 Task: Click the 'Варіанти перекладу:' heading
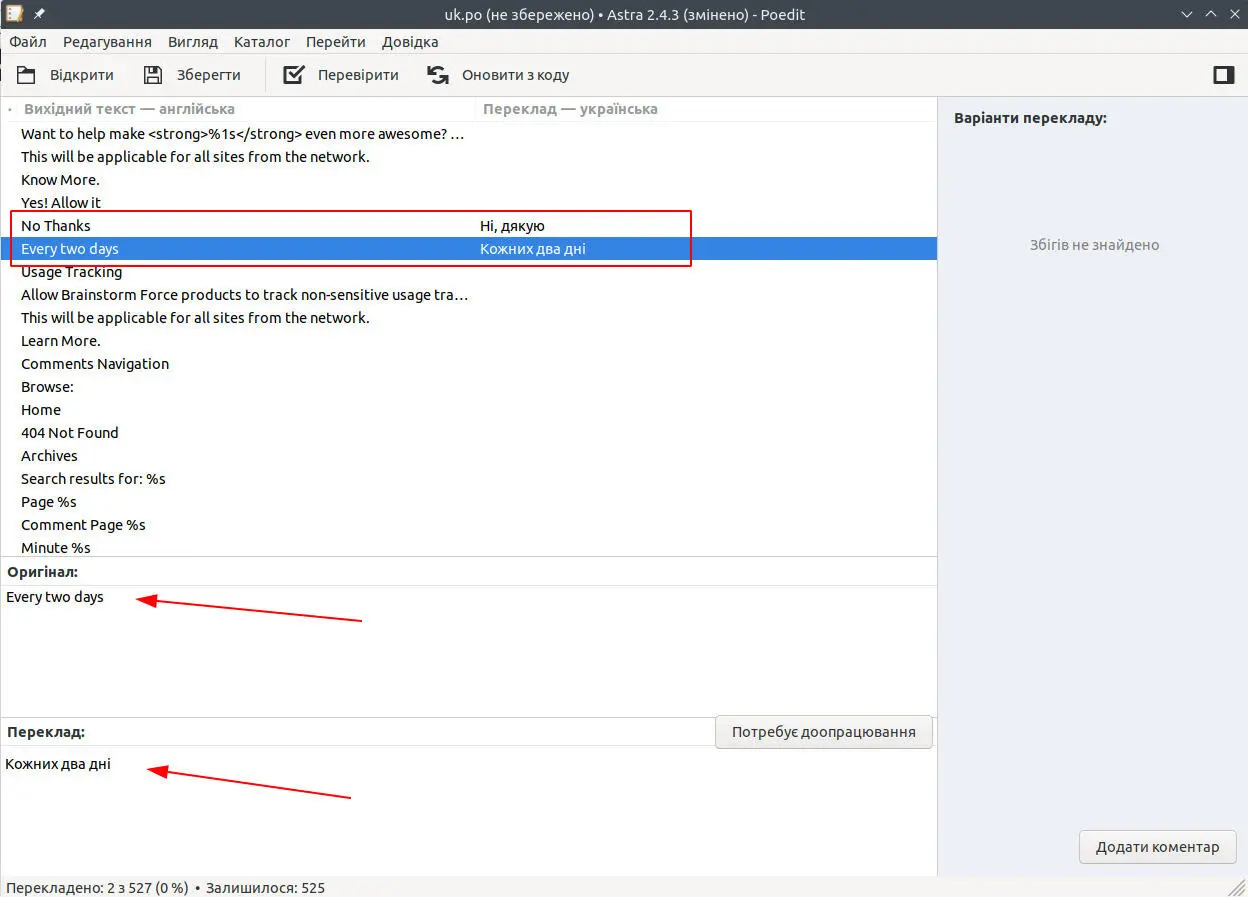[1030, 118]
